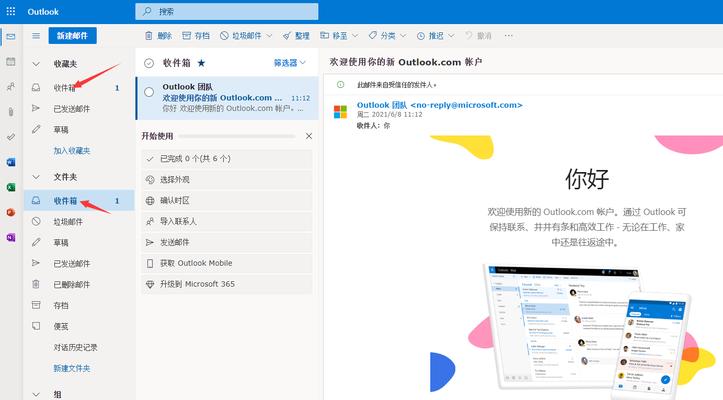Launch Excel from the left rail
Viewport: 723px width, 400px height.
click(x=11, y=187)
